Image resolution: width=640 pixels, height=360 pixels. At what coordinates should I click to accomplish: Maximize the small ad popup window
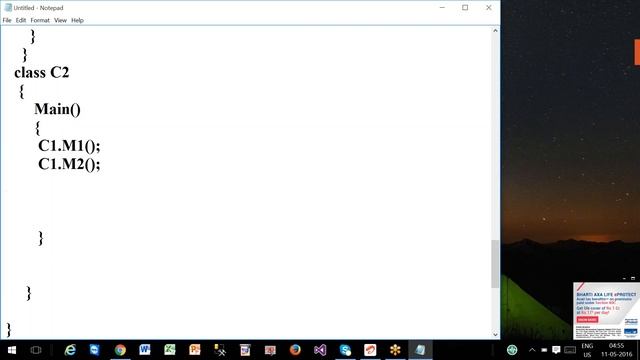633,278
